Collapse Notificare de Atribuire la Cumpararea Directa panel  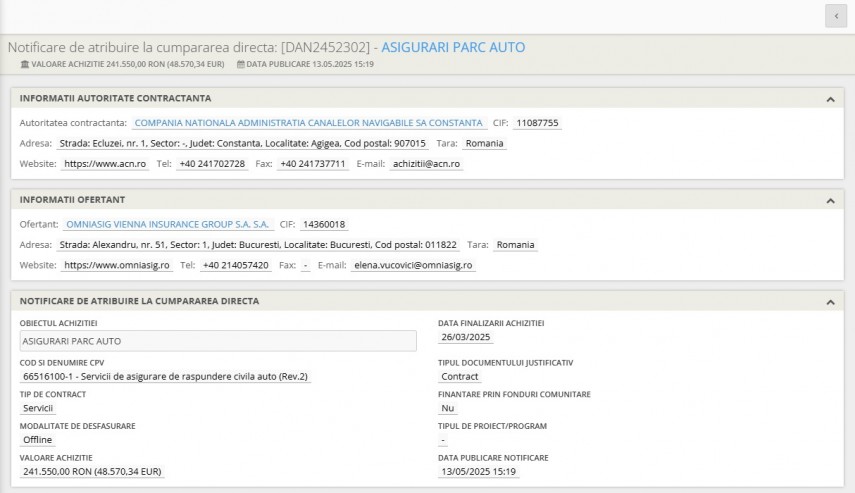[x=830, y=301]
